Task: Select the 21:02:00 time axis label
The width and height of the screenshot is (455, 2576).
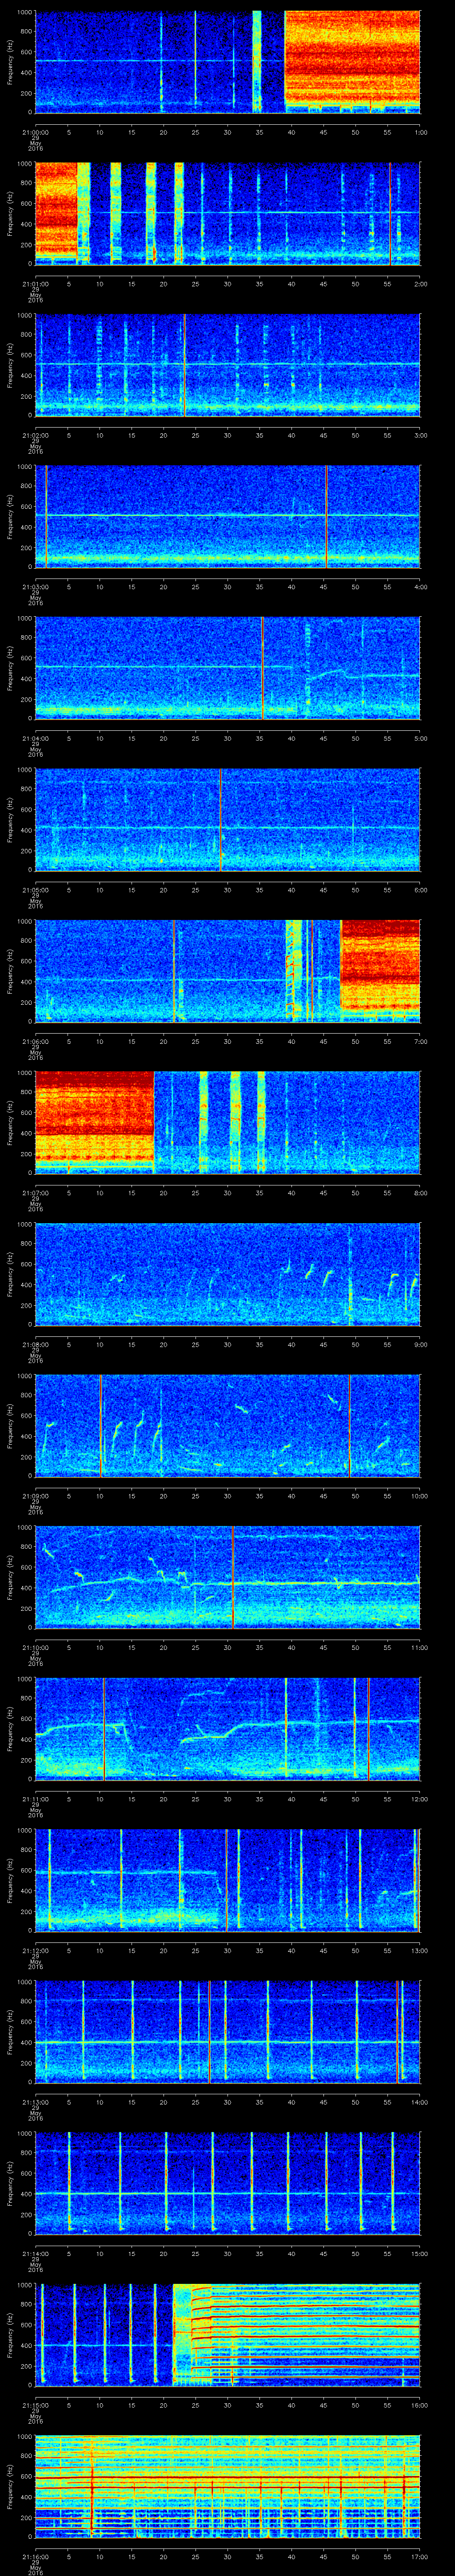Action: (35, 435)
